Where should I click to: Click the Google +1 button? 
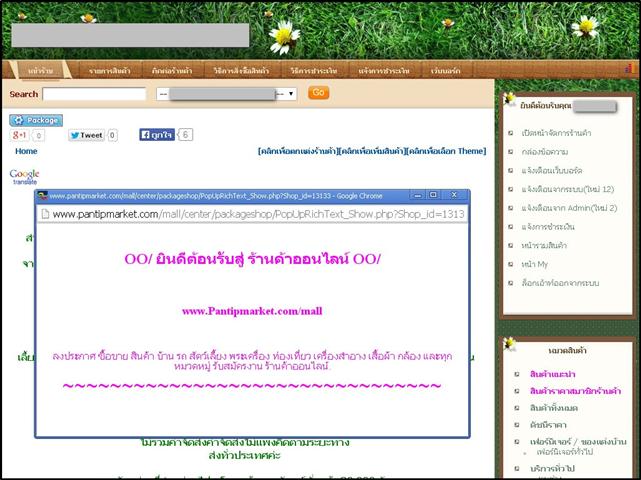click(x=20, y=135)
